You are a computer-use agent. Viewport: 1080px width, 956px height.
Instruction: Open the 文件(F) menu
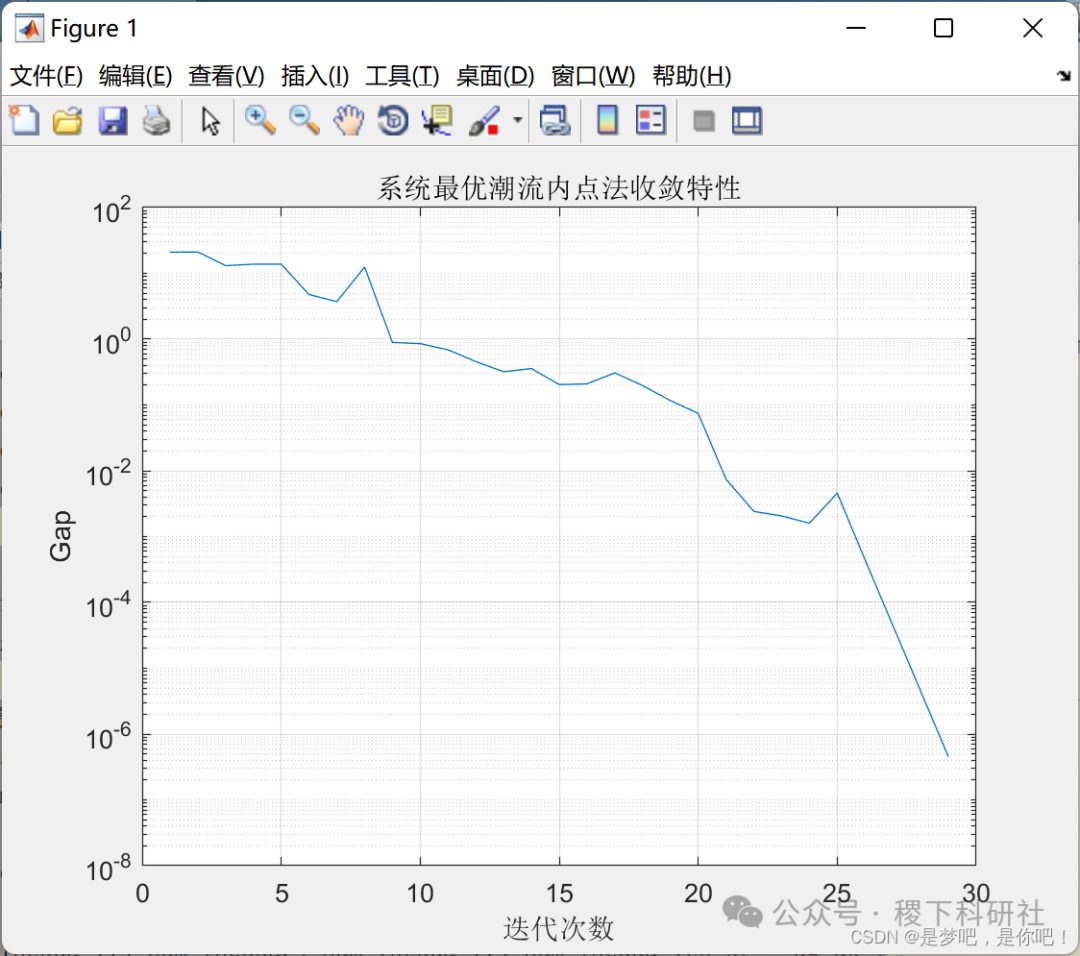click(46, 76)
